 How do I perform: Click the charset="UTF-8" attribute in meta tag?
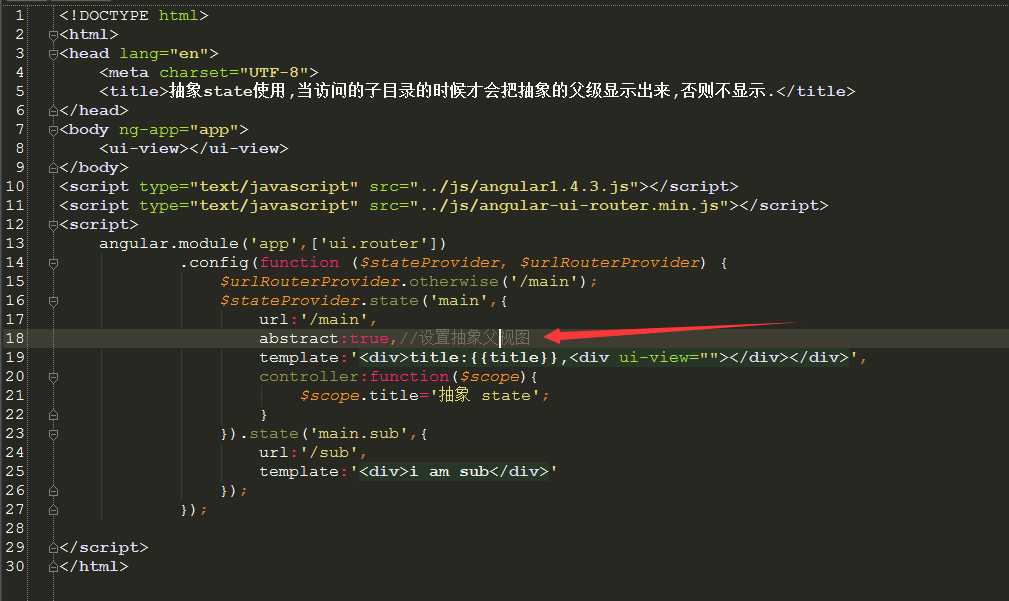234,73
